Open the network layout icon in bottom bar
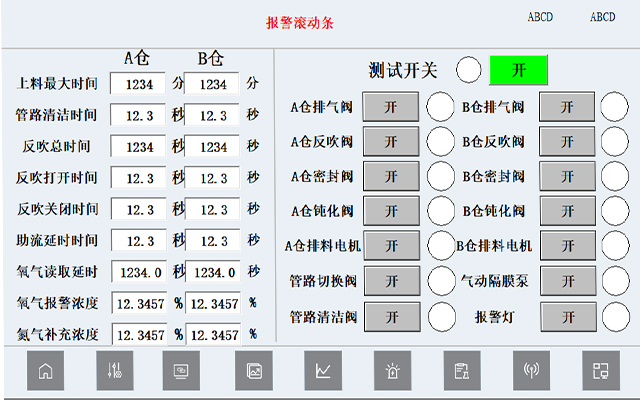Viewport: 640px width, 400px height. pyautogui.click(x=600, y=370)
